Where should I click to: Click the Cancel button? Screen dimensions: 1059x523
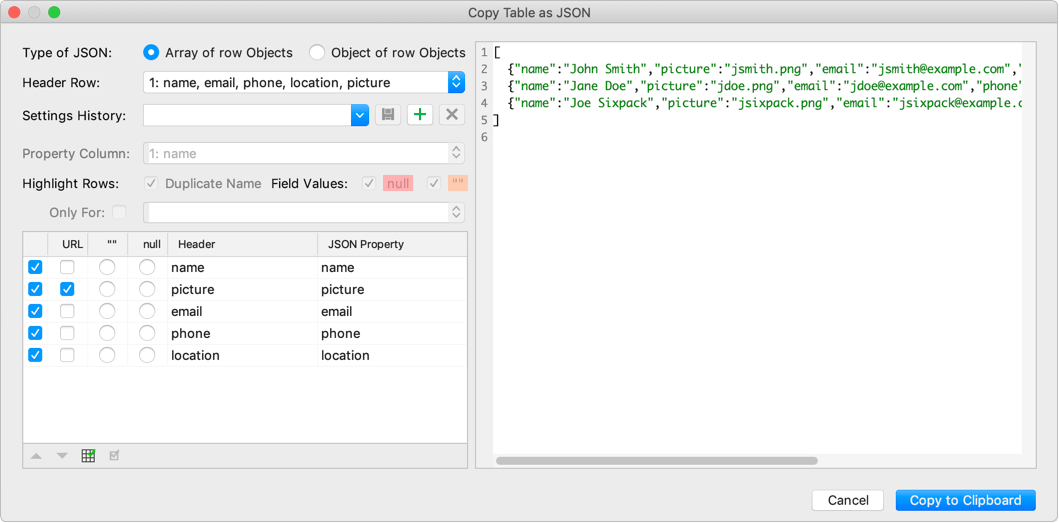[x=848, y=500]
